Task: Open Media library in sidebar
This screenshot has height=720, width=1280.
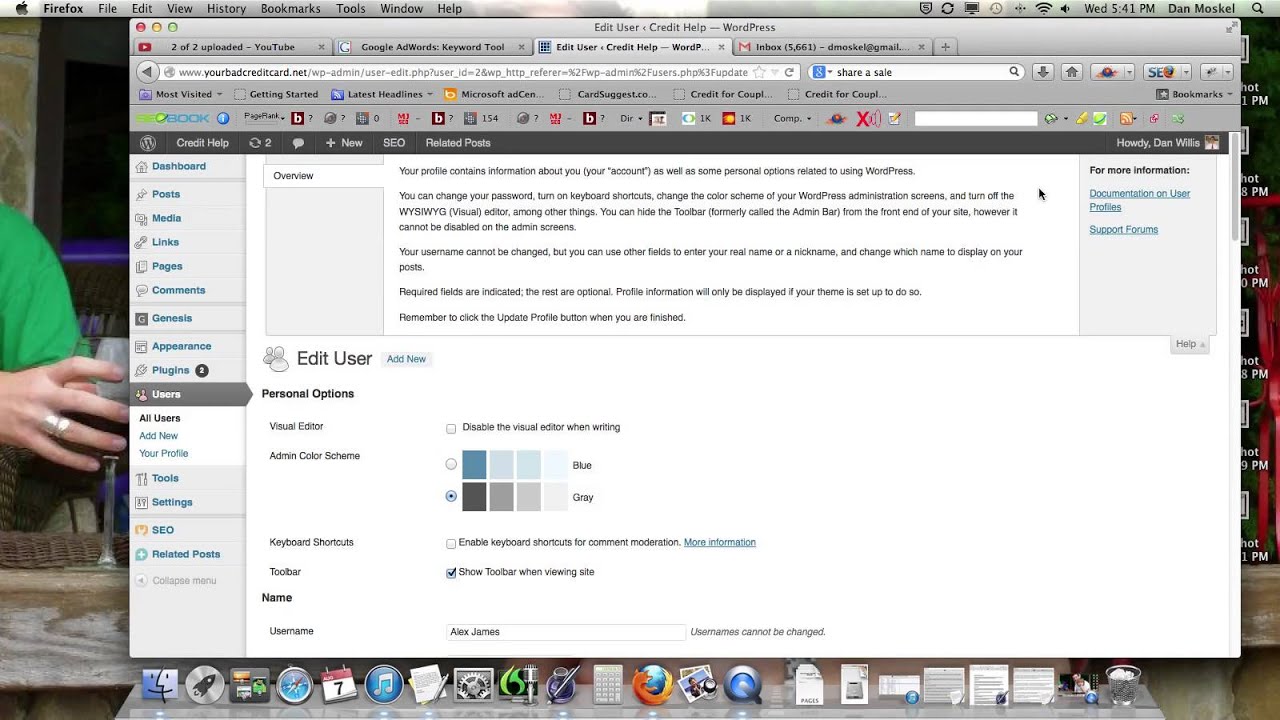Action: (x=166, y=218)
